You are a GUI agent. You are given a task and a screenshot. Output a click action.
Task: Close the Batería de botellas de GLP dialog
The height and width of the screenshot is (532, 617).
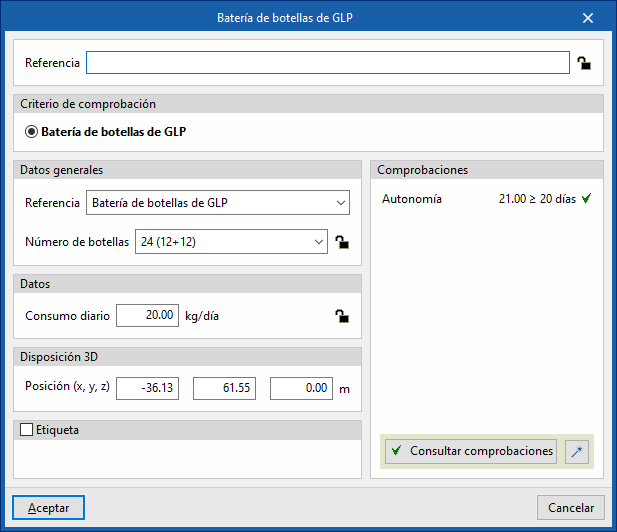[x=587, y=18]
